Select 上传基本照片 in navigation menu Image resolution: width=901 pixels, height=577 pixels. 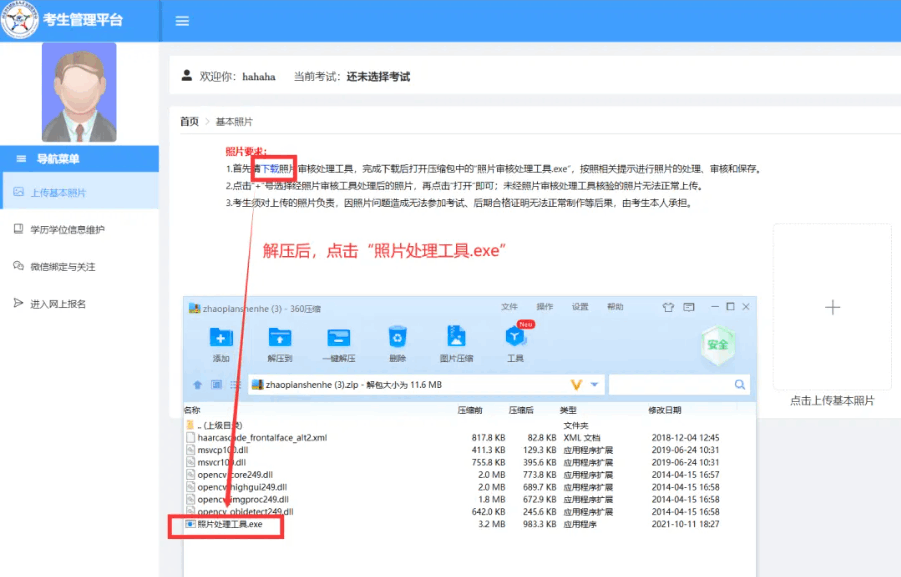click(58, 193)
